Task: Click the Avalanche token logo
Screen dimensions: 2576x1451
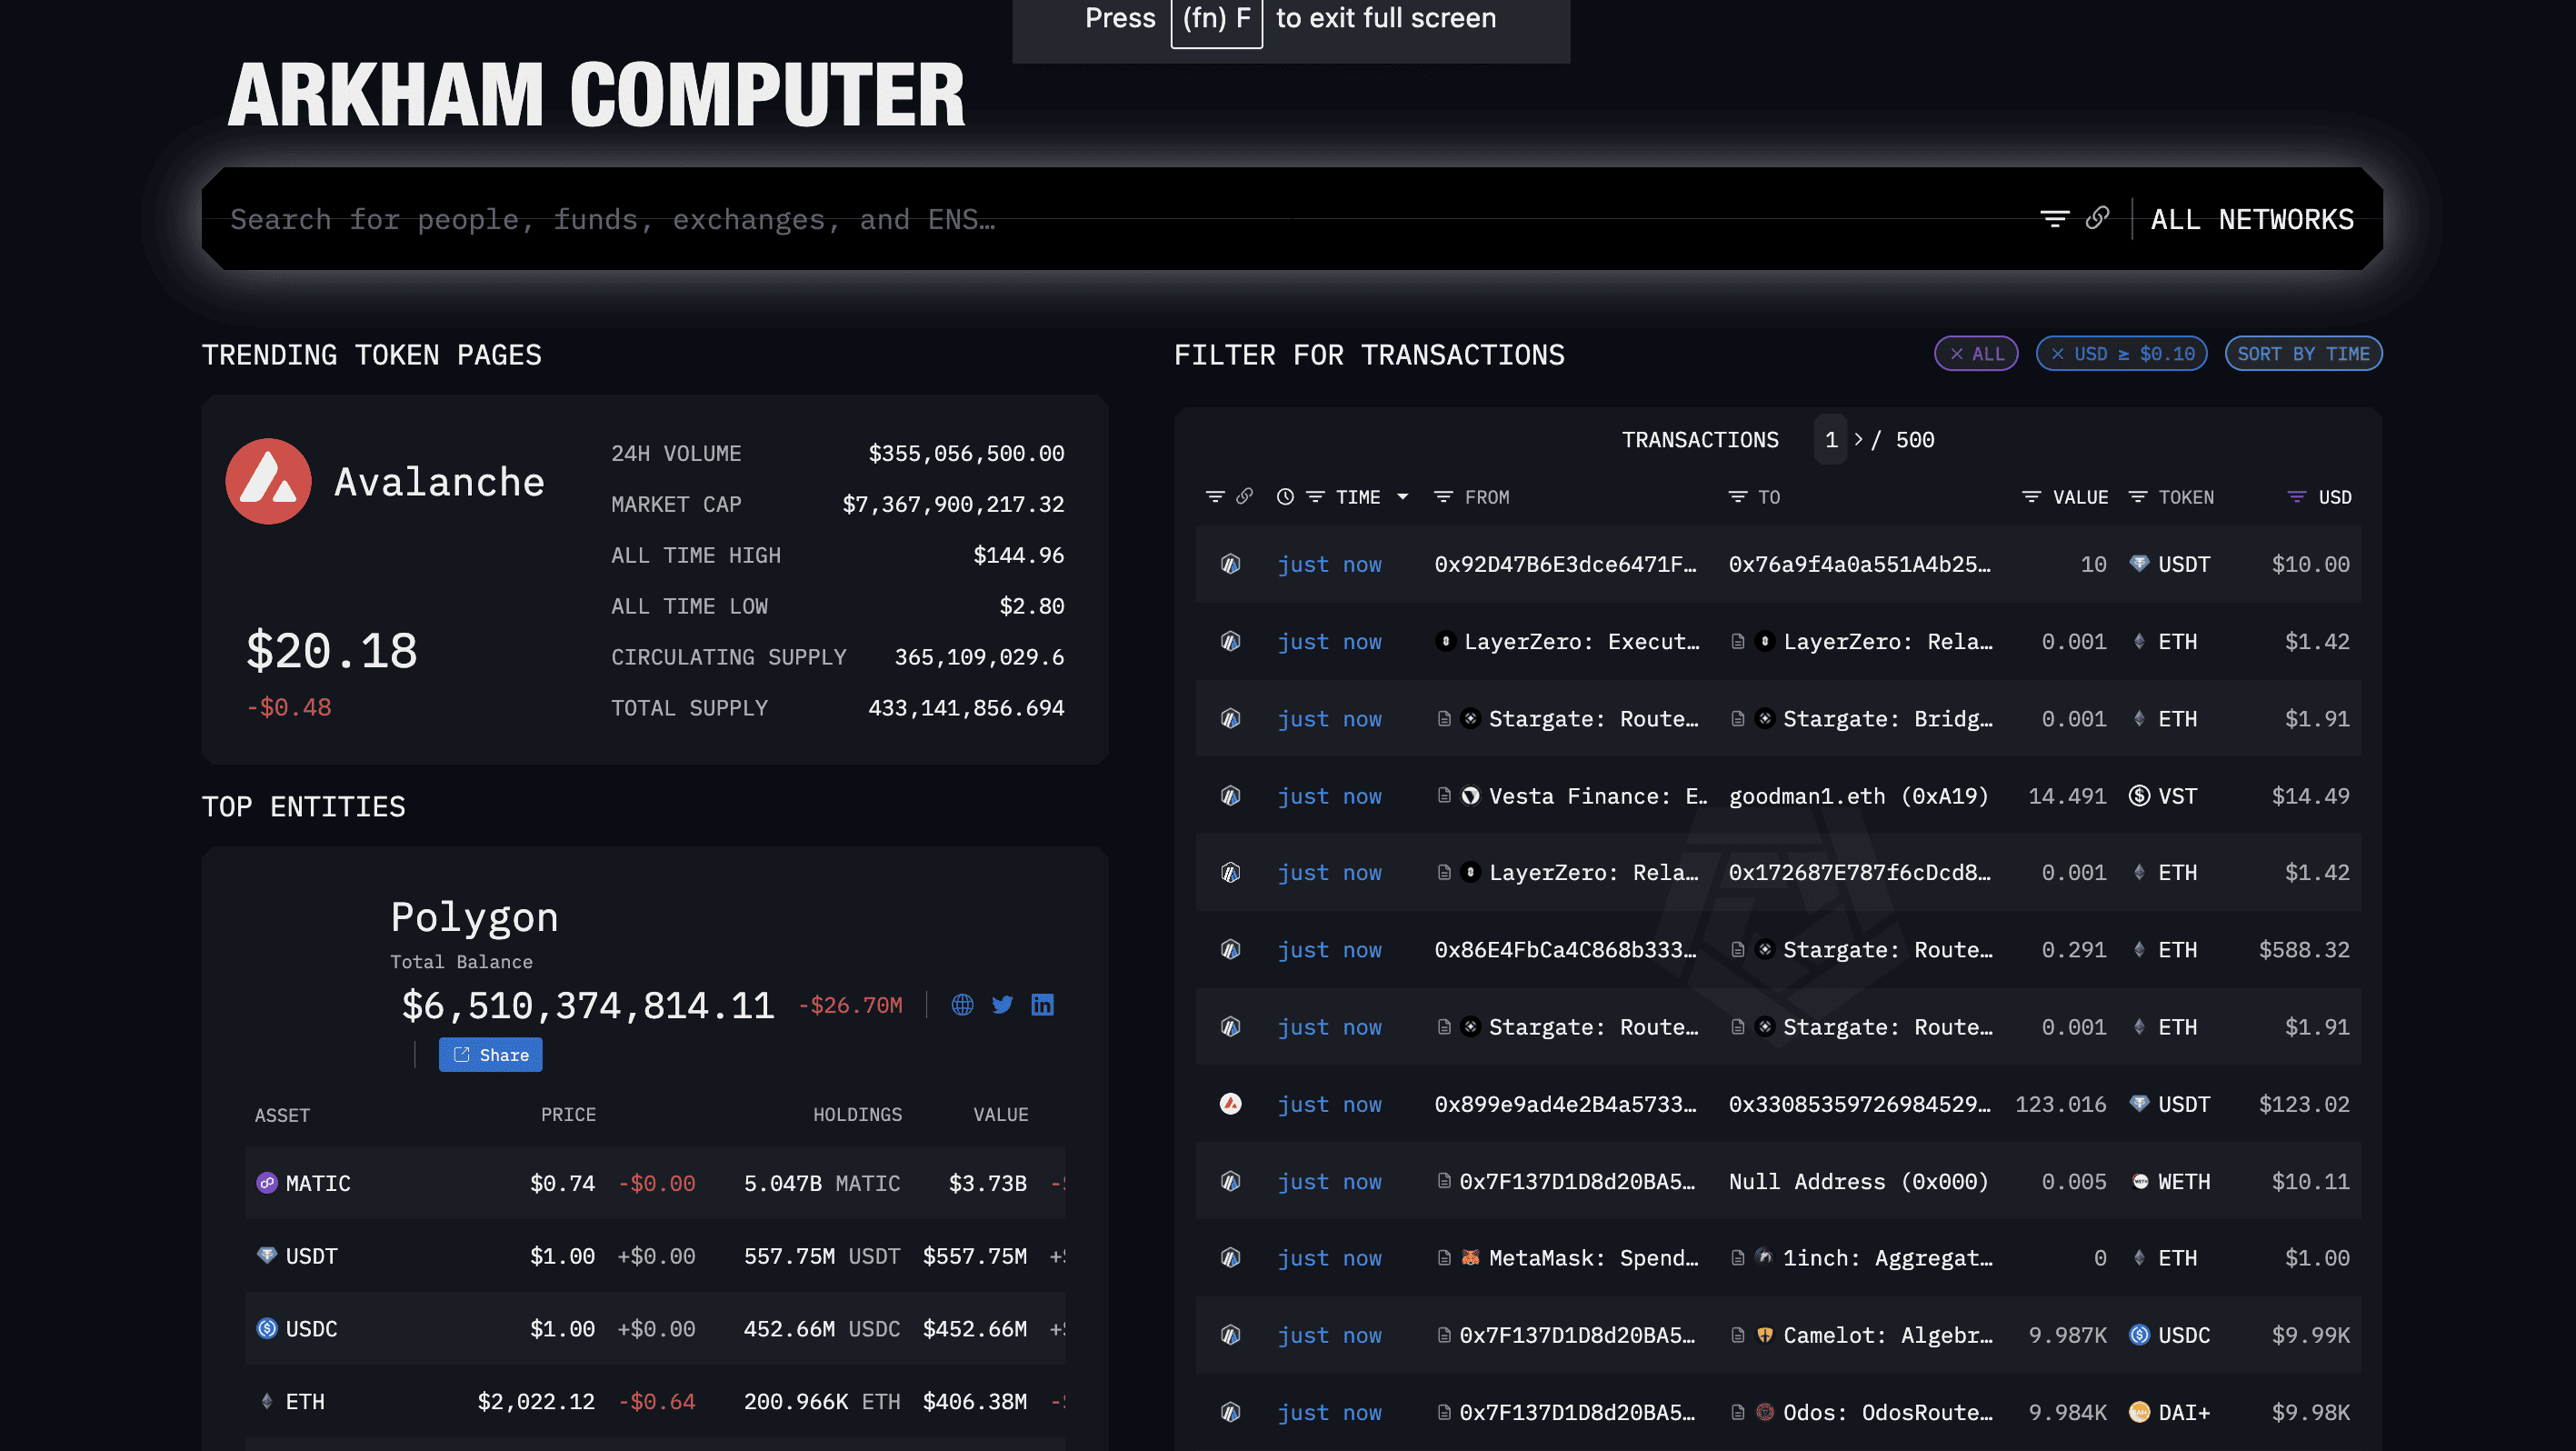Action: pos(268,481)
